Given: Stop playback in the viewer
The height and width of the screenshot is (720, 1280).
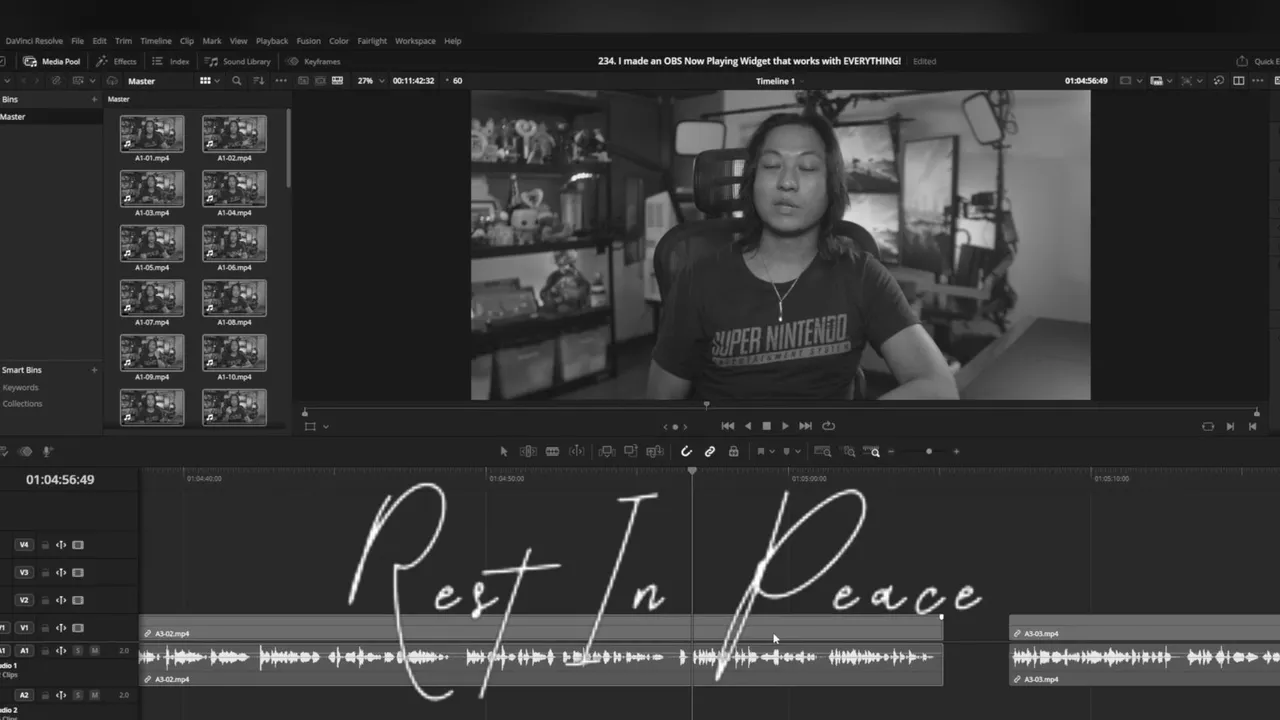Looking at the screenshot, I should tap(767, 426).
